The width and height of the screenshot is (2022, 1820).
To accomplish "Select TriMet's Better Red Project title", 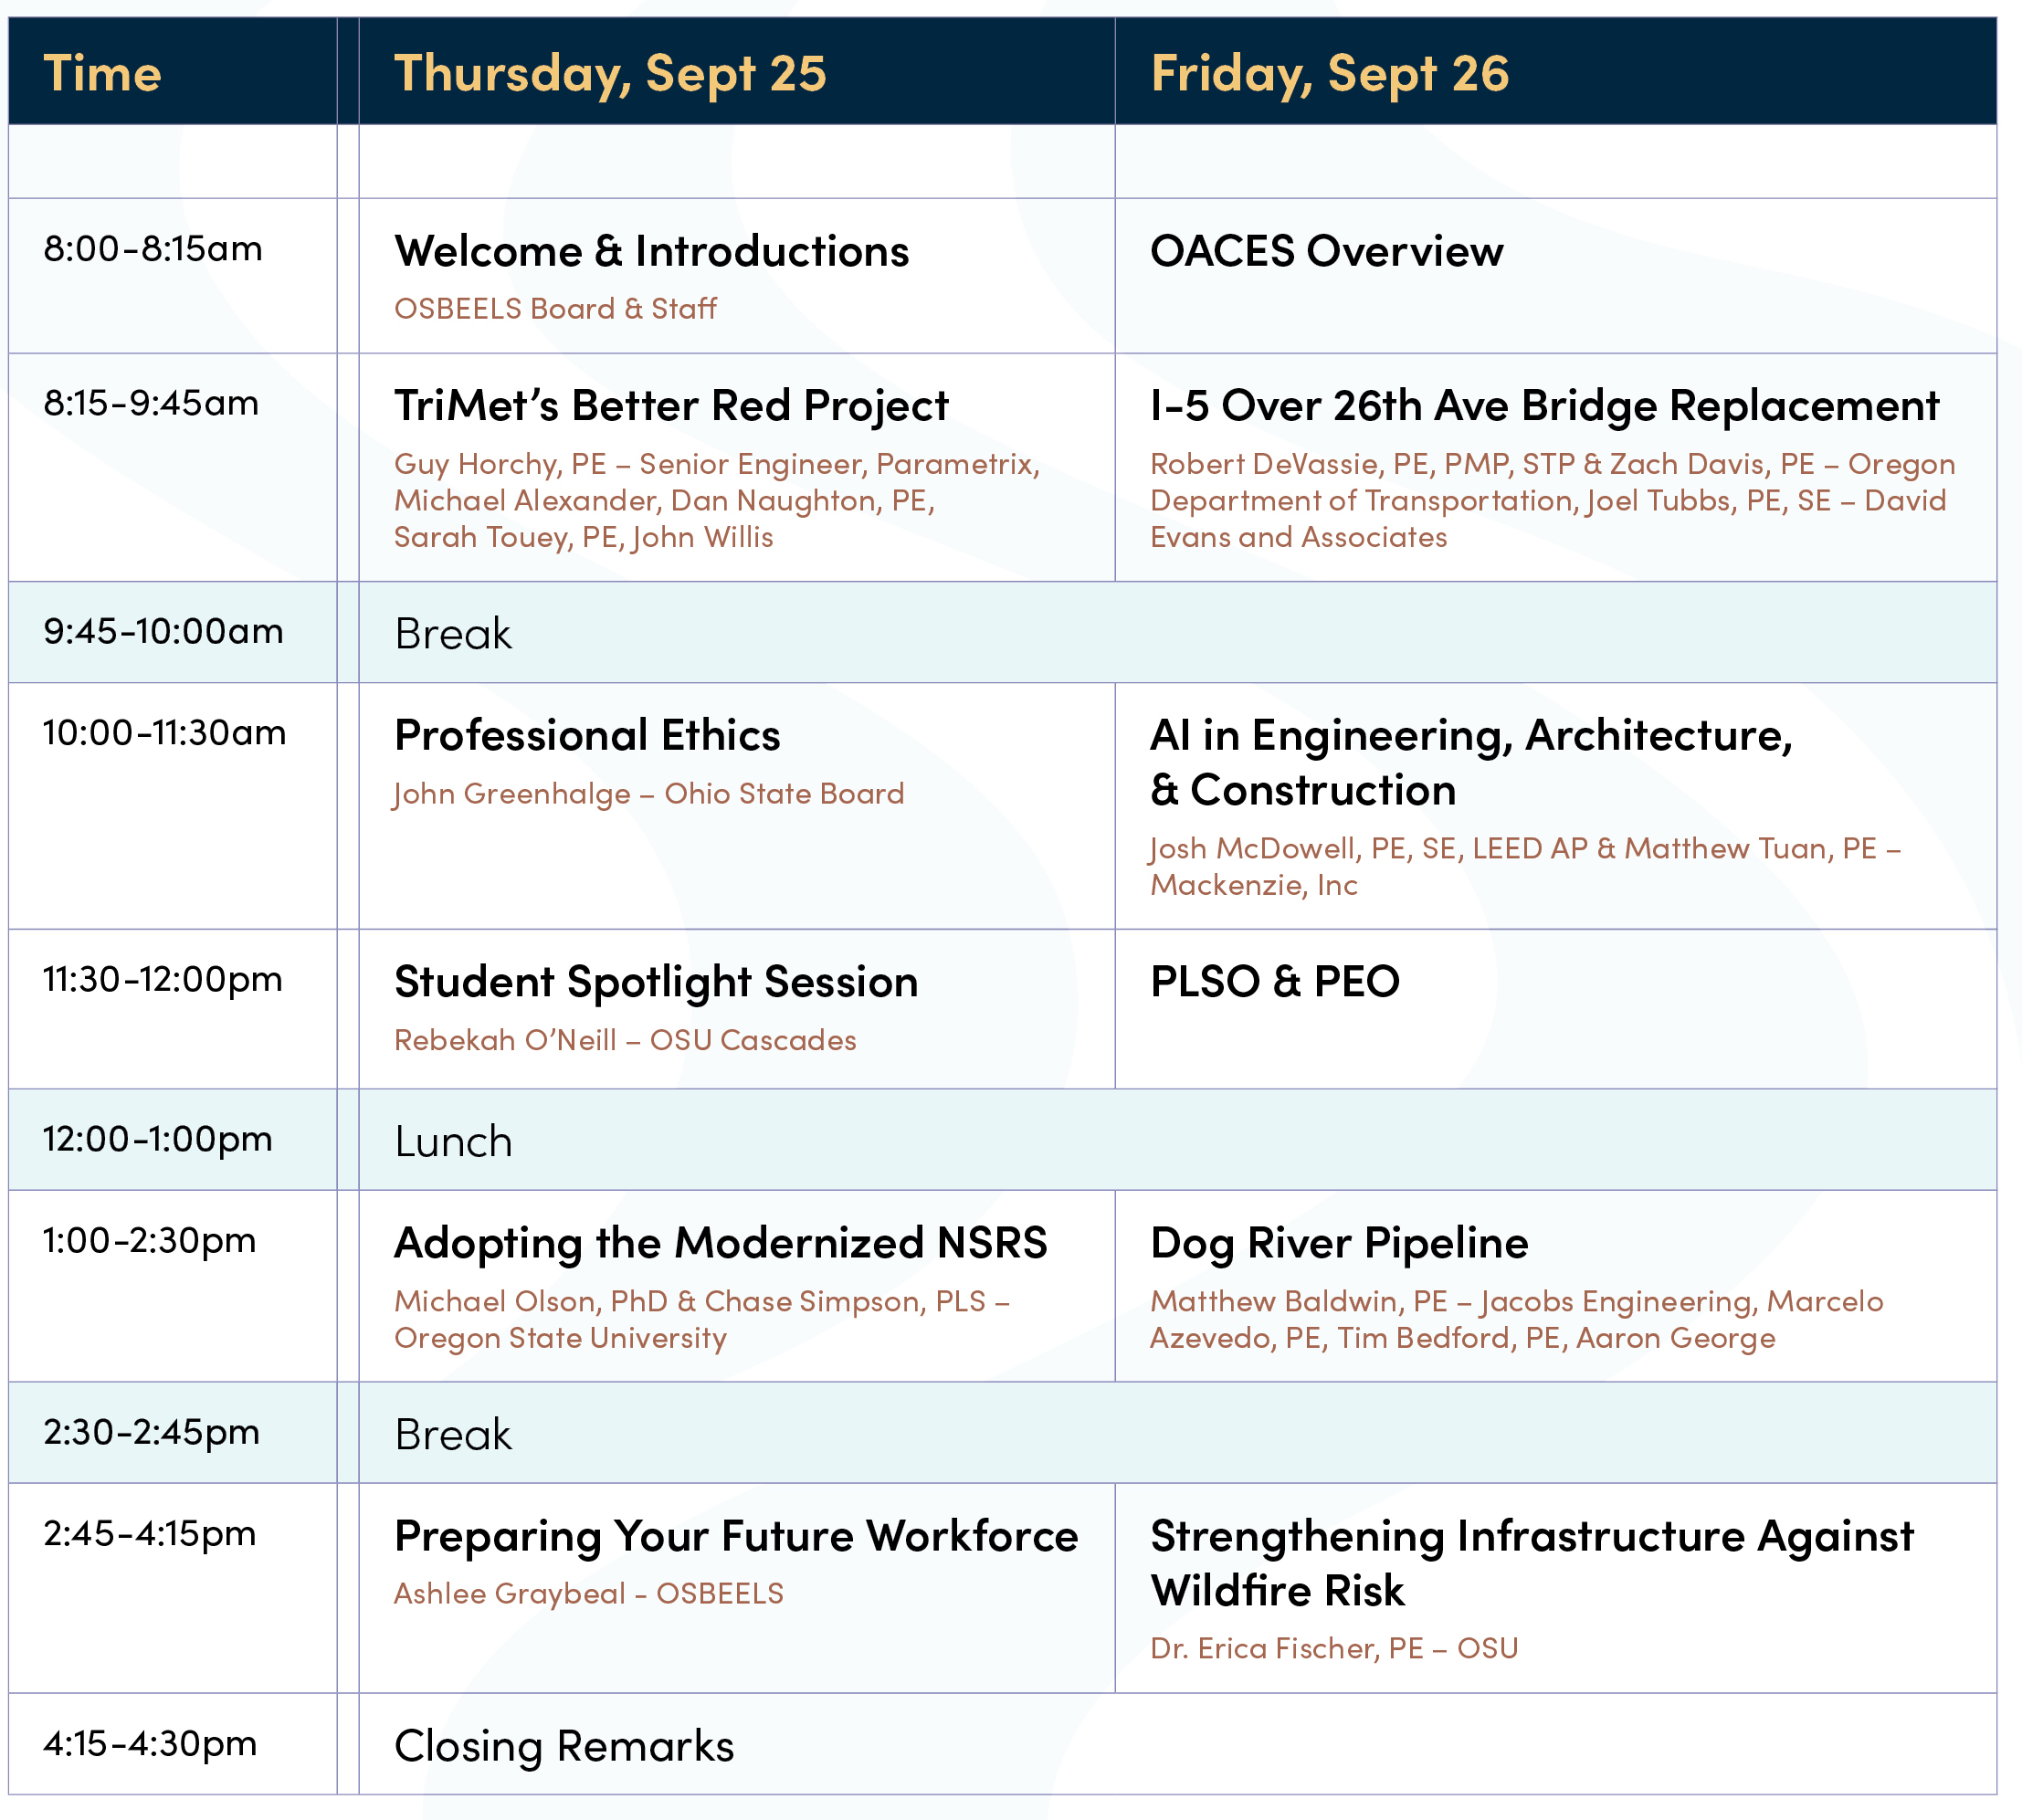I will 670,405.
